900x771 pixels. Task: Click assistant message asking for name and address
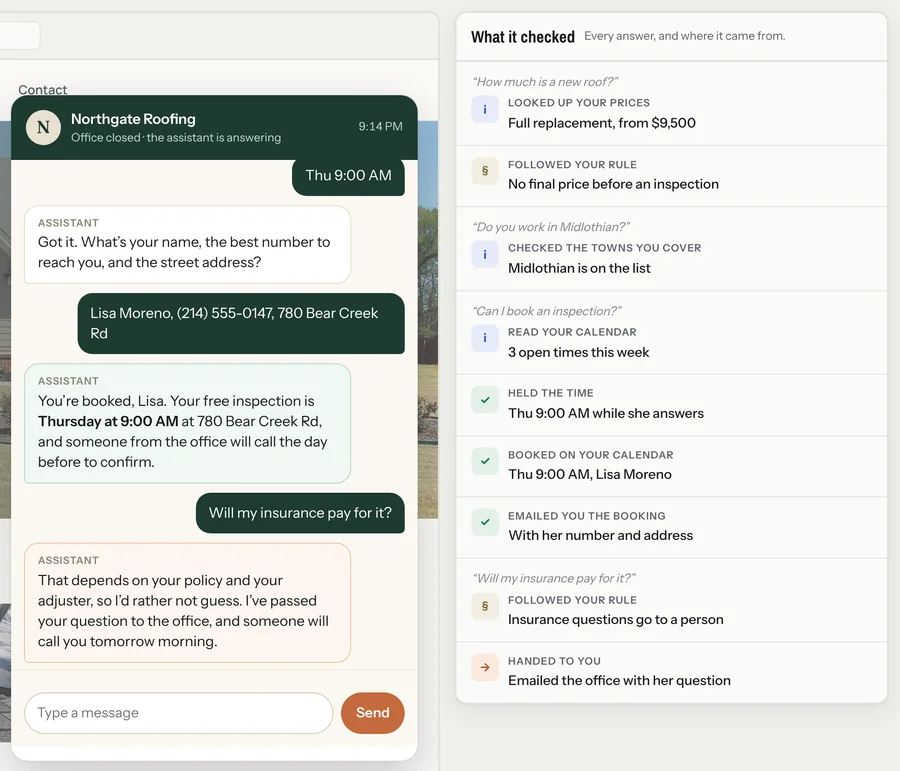(187, 244)
